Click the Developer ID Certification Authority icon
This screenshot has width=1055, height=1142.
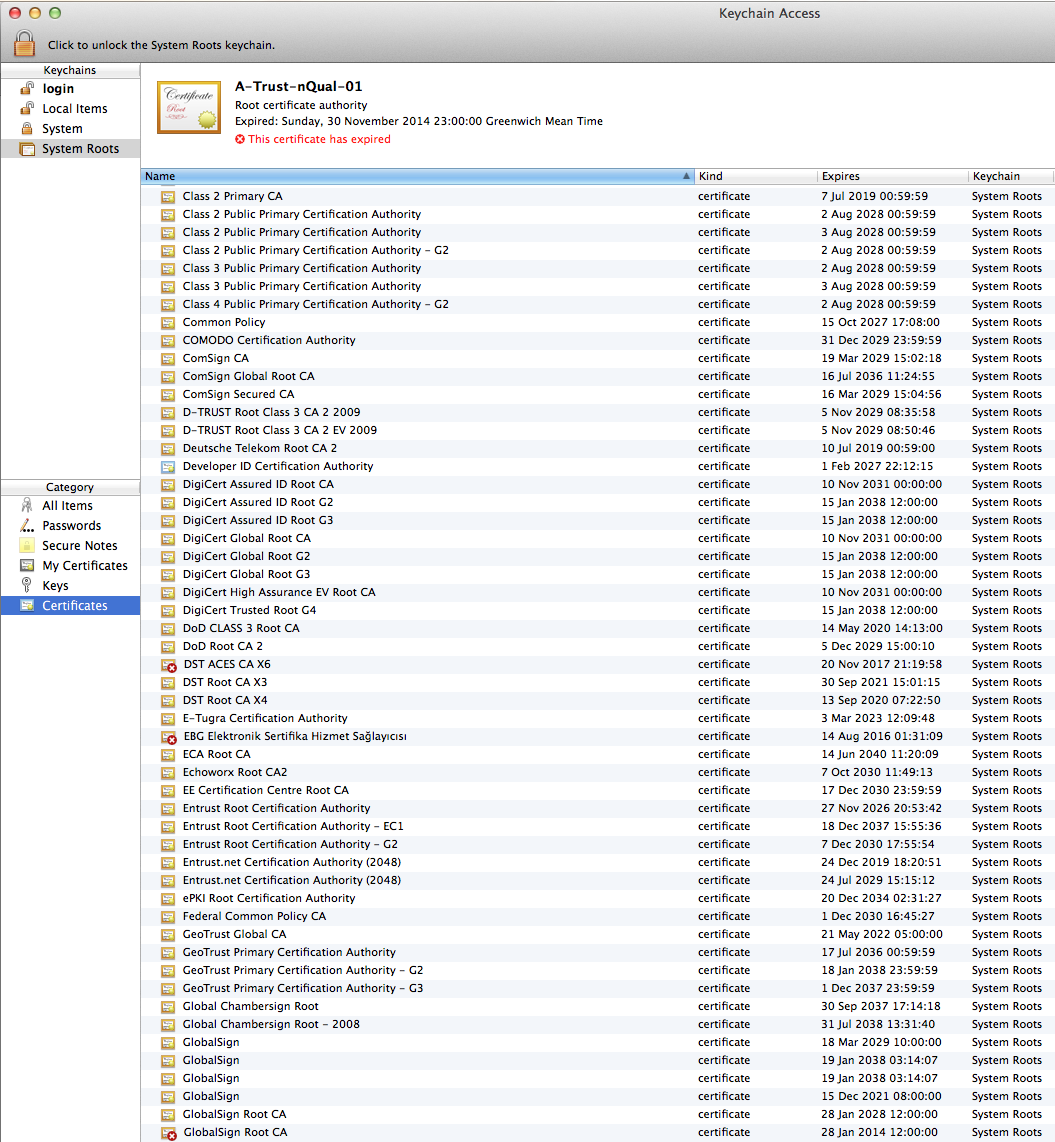(167, 467)
